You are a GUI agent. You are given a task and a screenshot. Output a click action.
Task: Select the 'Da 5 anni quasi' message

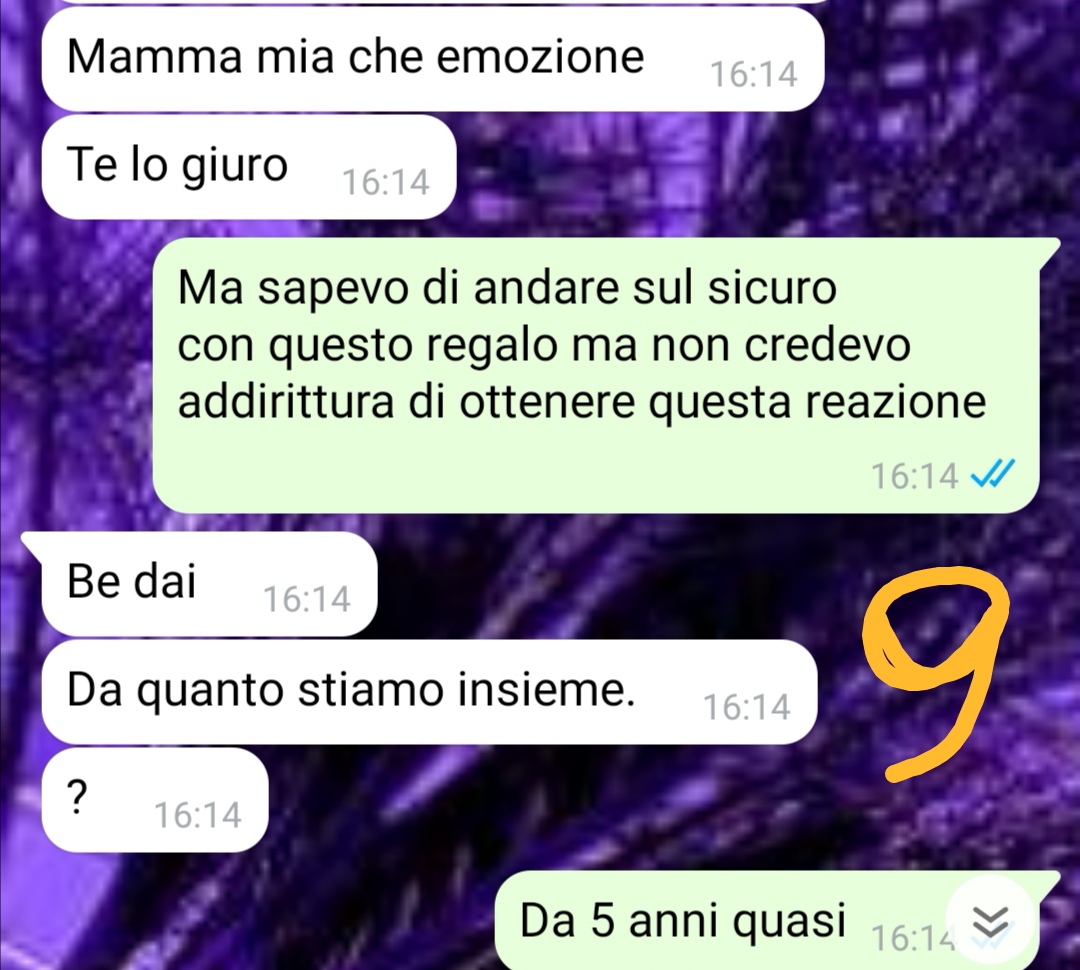click(x=778, y=920)
